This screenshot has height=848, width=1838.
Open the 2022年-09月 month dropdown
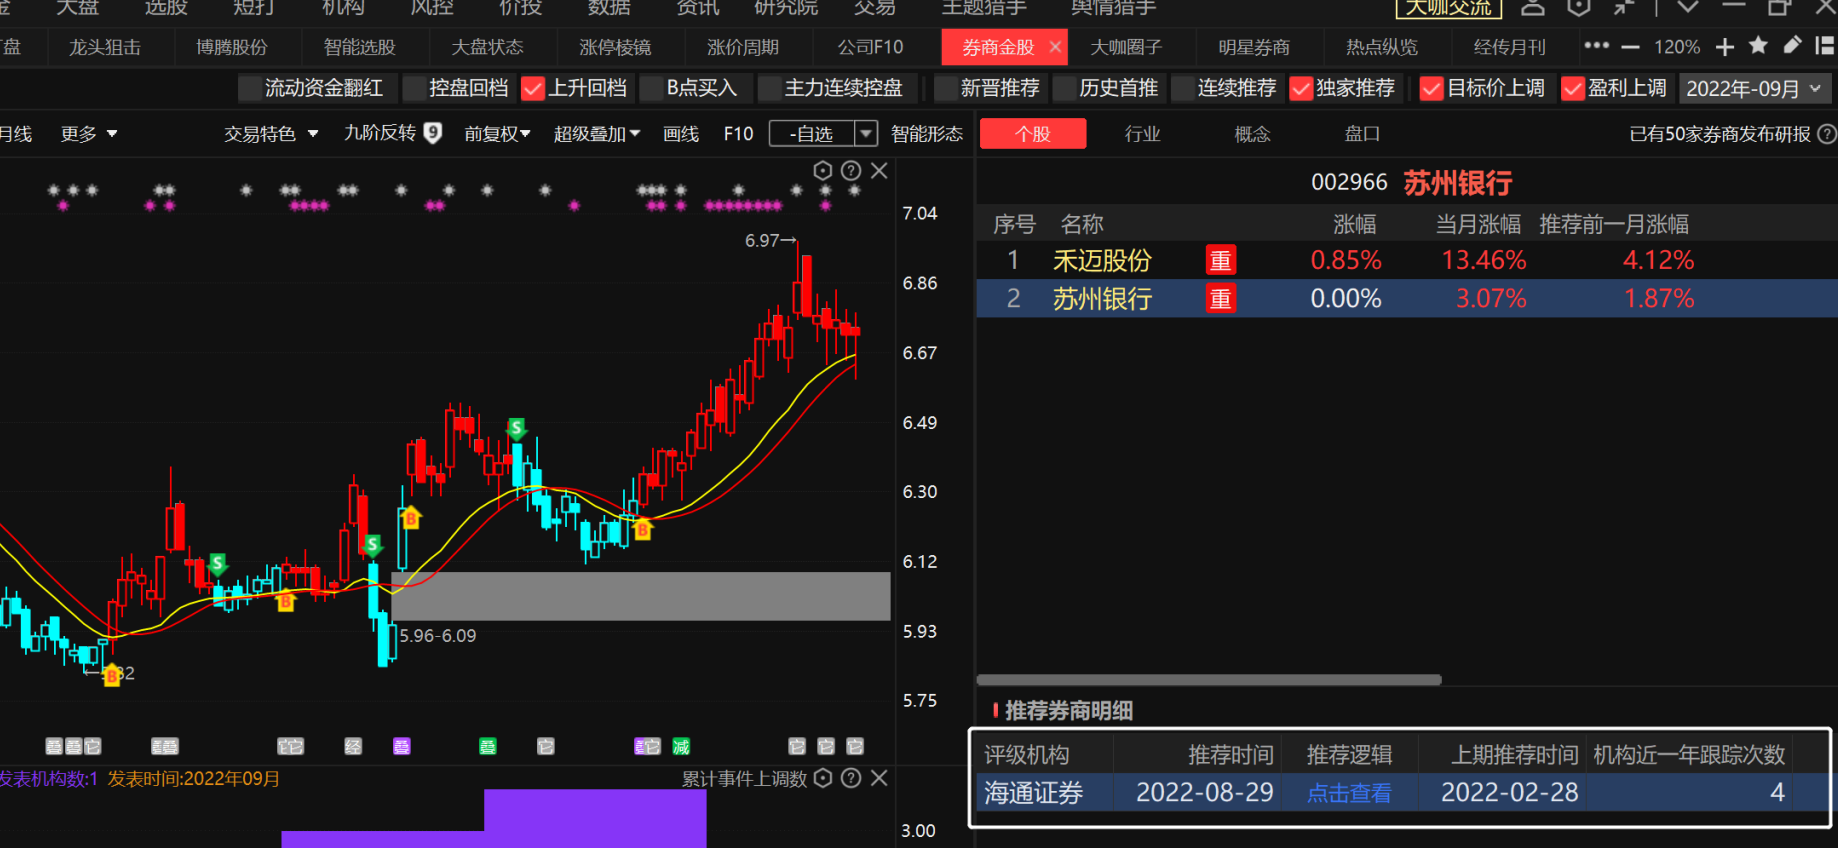coord(1755,89)
